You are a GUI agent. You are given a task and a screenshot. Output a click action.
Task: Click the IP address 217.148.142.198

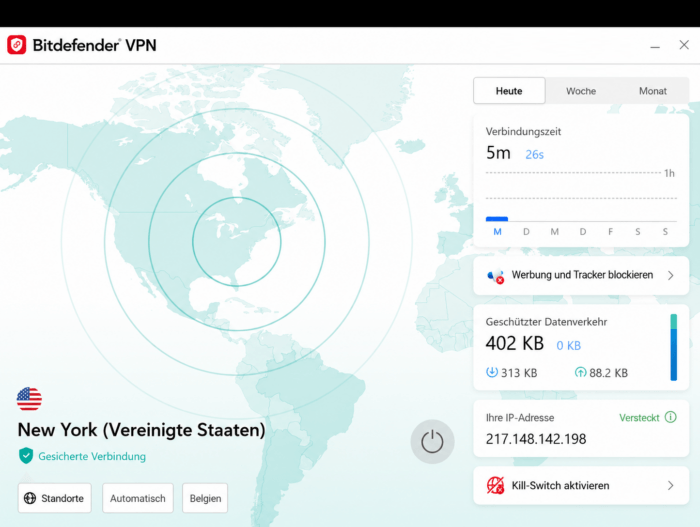tap(536, 439)
